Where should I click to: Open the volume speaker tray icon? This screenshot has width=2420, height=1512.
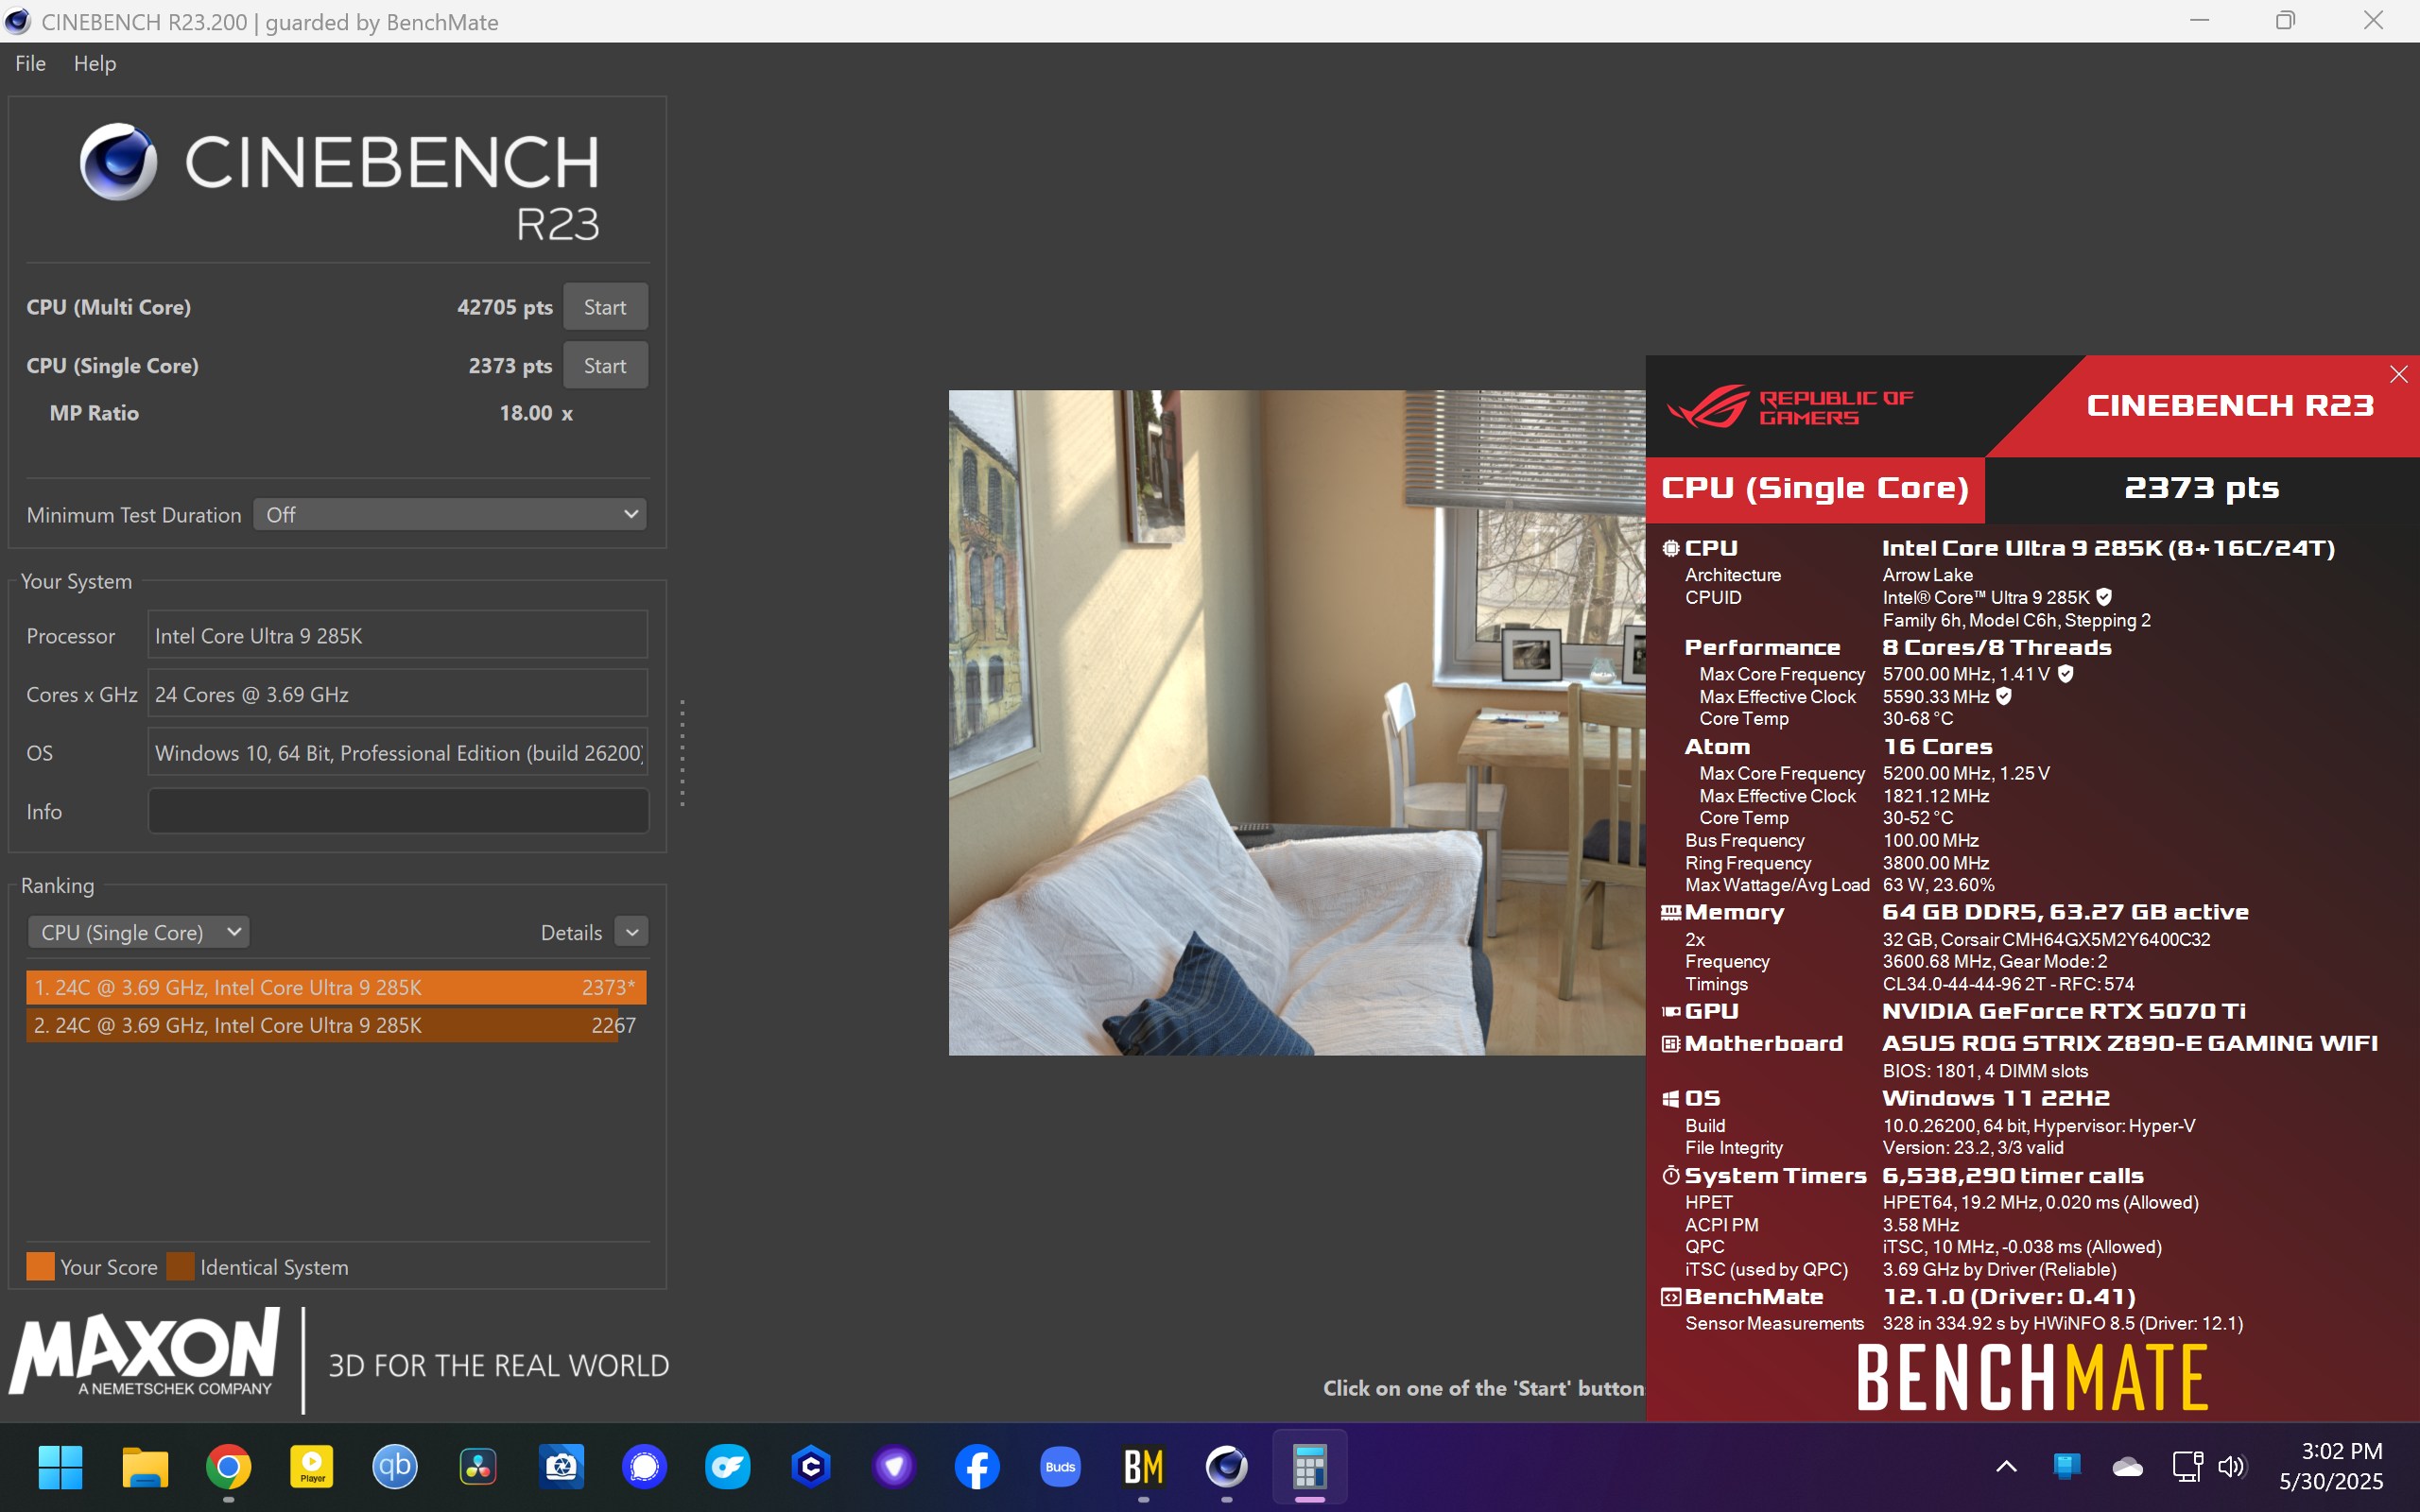tap(2231, 1467)
